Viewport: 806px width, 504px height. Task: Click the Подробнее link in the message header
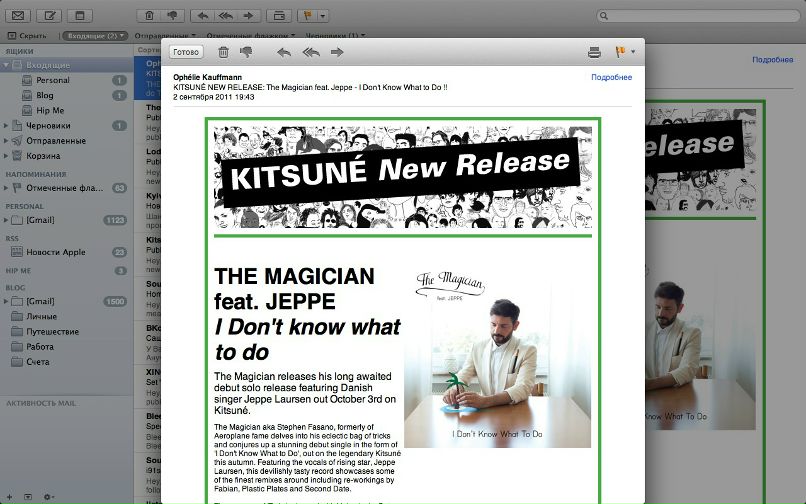point(611,77)
